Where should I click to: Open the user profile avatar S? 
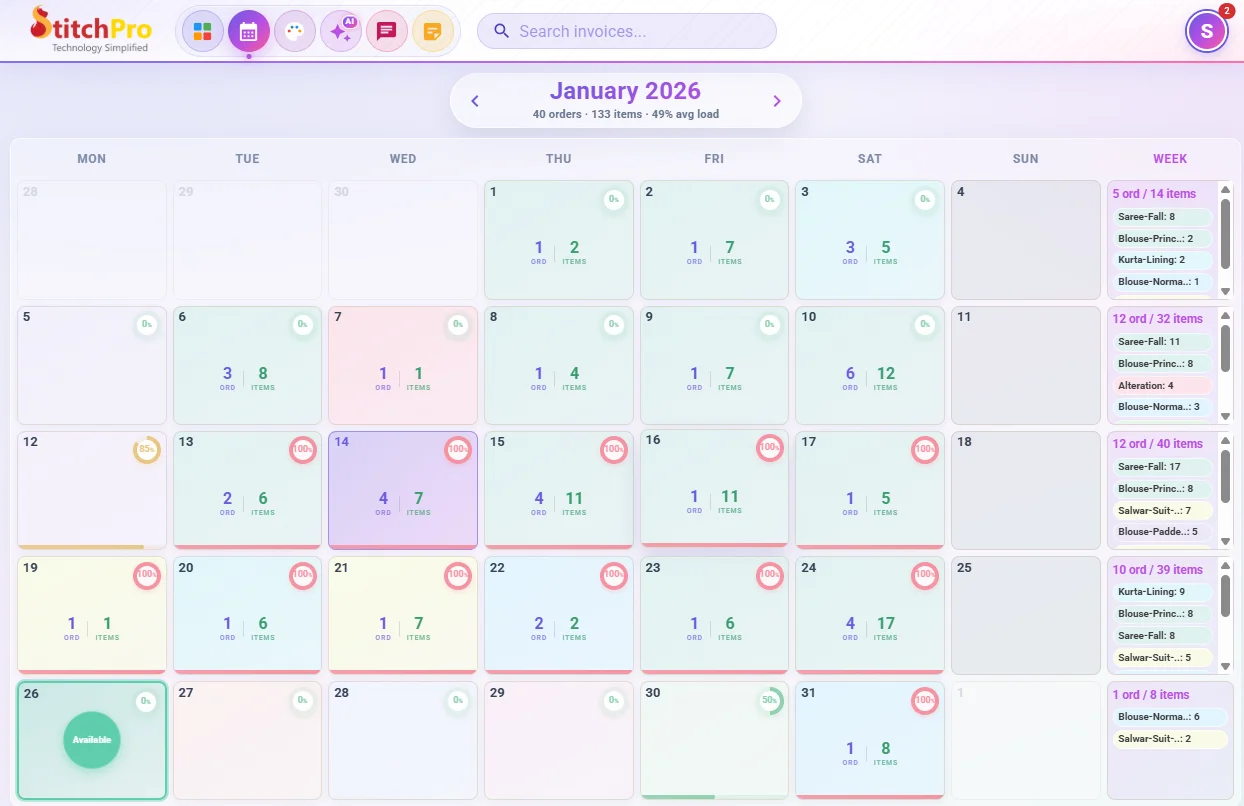click(x=1206, y=31)
